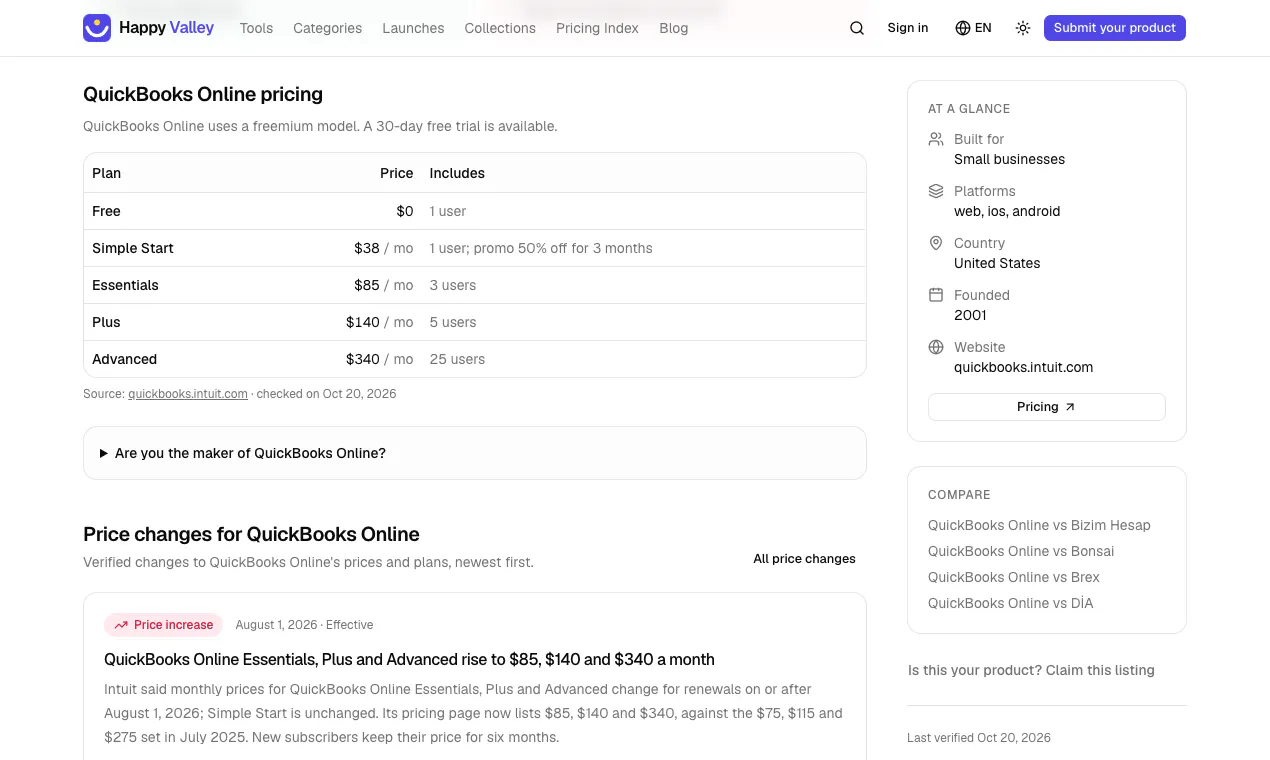Expand "Are you the maker of QuickBooks Online?"
Viewport: 1270px width, 760px height.
click(x=475, y=453)
